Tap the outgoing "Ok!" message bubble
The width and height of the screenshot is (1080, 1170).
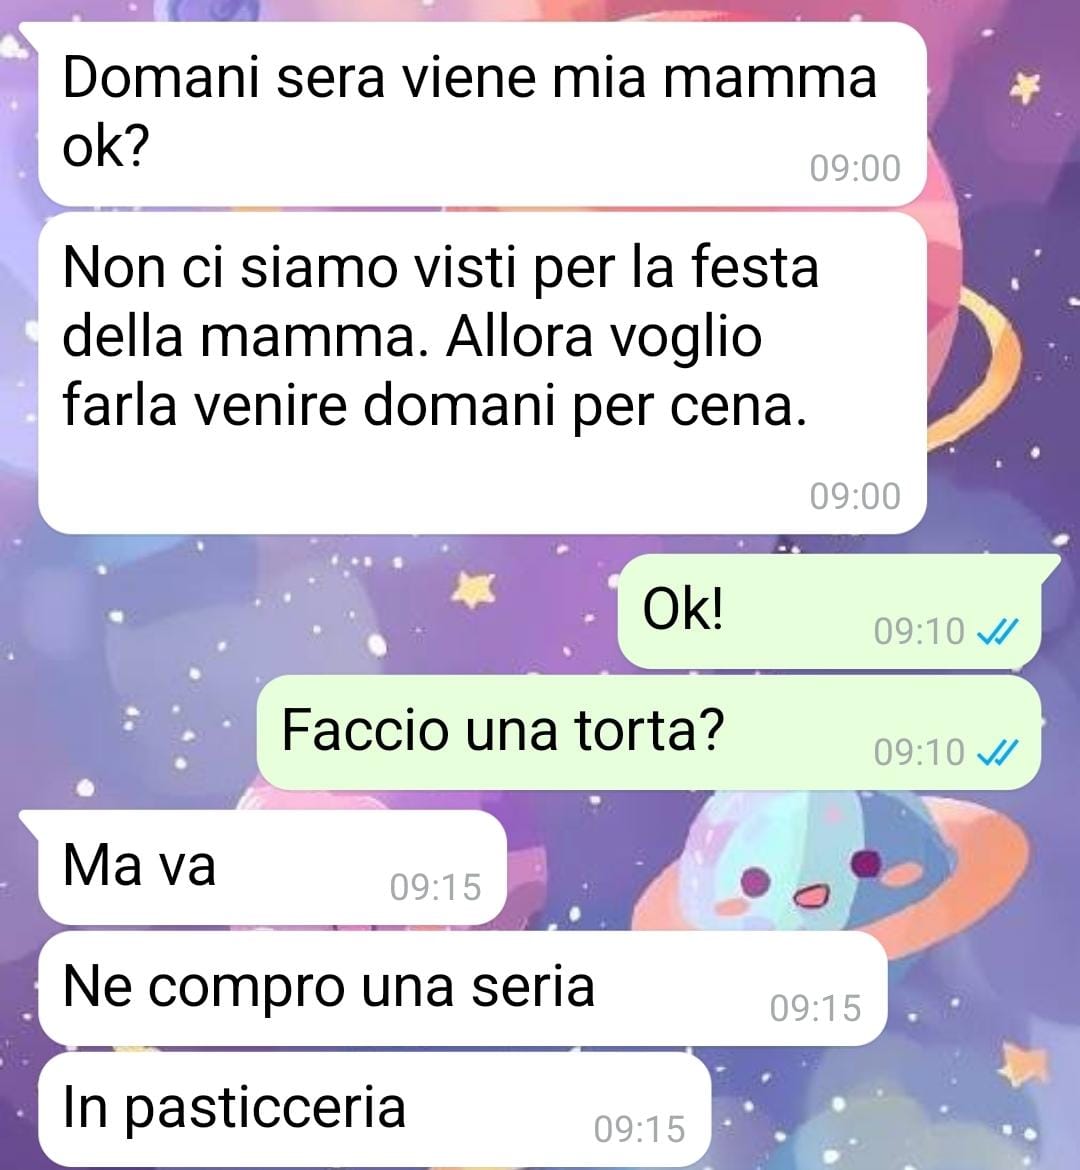click(829, 611)
